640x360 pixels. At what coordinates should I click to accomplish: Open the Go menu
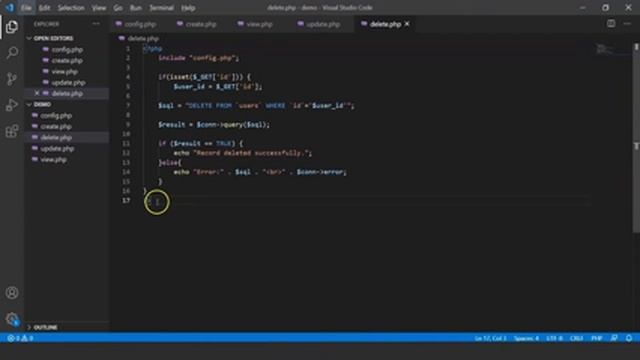(118, 8)
